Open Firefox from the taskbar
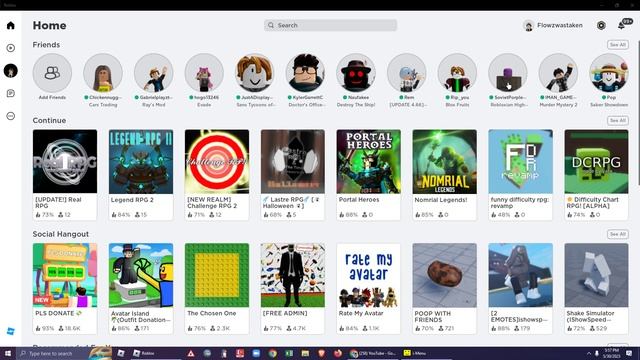This screenshot has height=360, width=640. (338, 353)
